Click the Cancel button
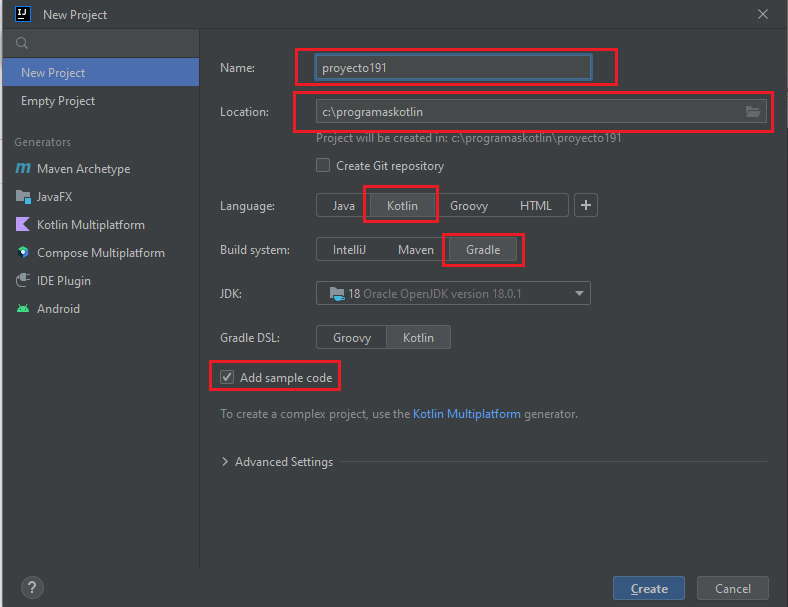The height and width of the screenshot is (607, 788). point(733,588)
